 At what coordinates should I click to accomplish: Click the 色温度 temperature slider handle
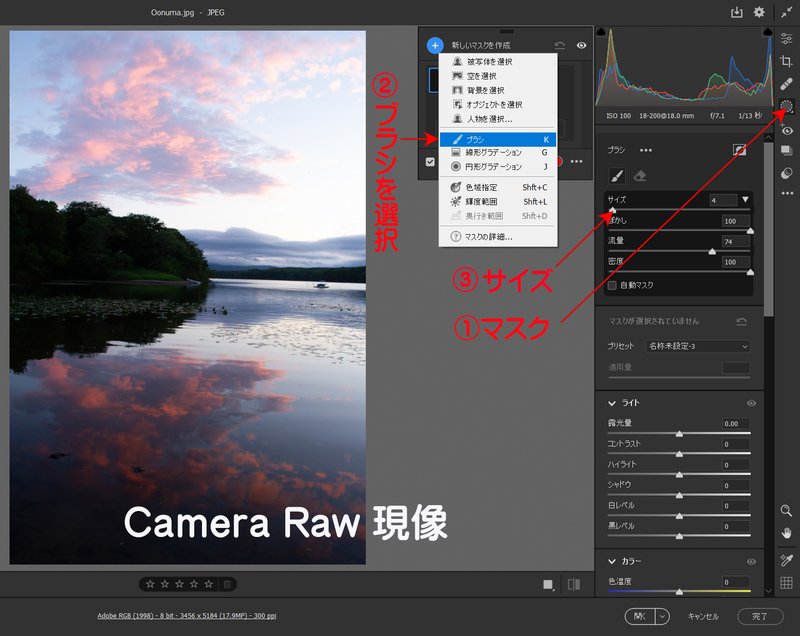click(679, 592)
